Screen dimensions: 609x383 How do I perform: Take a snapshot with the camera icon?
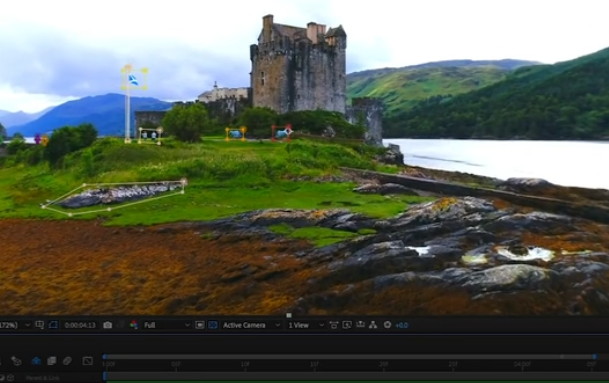[108, 325]
